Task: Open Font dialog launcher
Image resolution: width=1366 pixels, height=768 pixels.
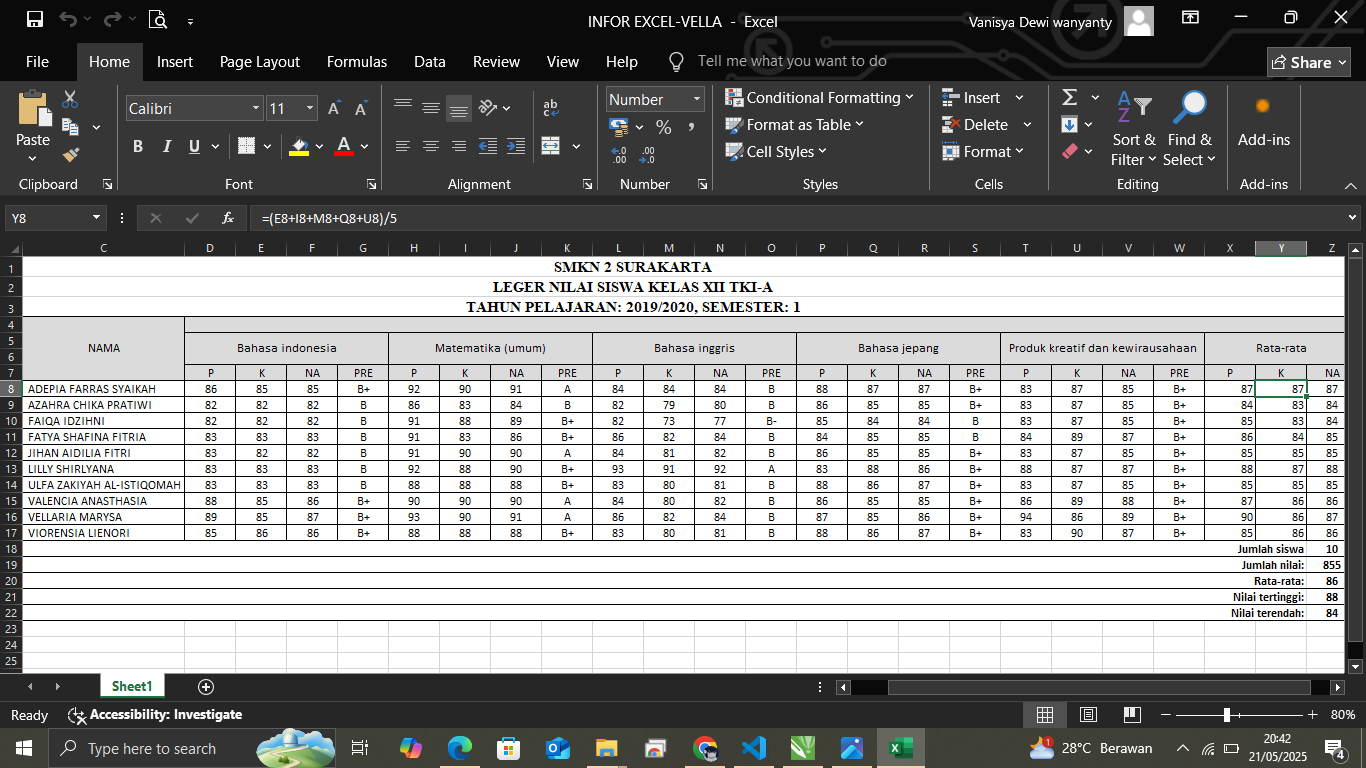Action: click(372, 184)
